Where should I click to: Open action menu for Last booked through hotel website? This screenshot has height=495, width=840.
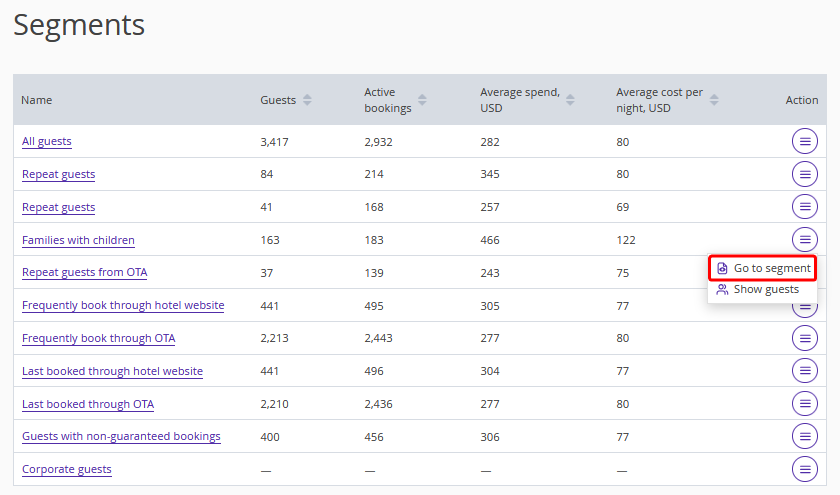tap(804, 371)
